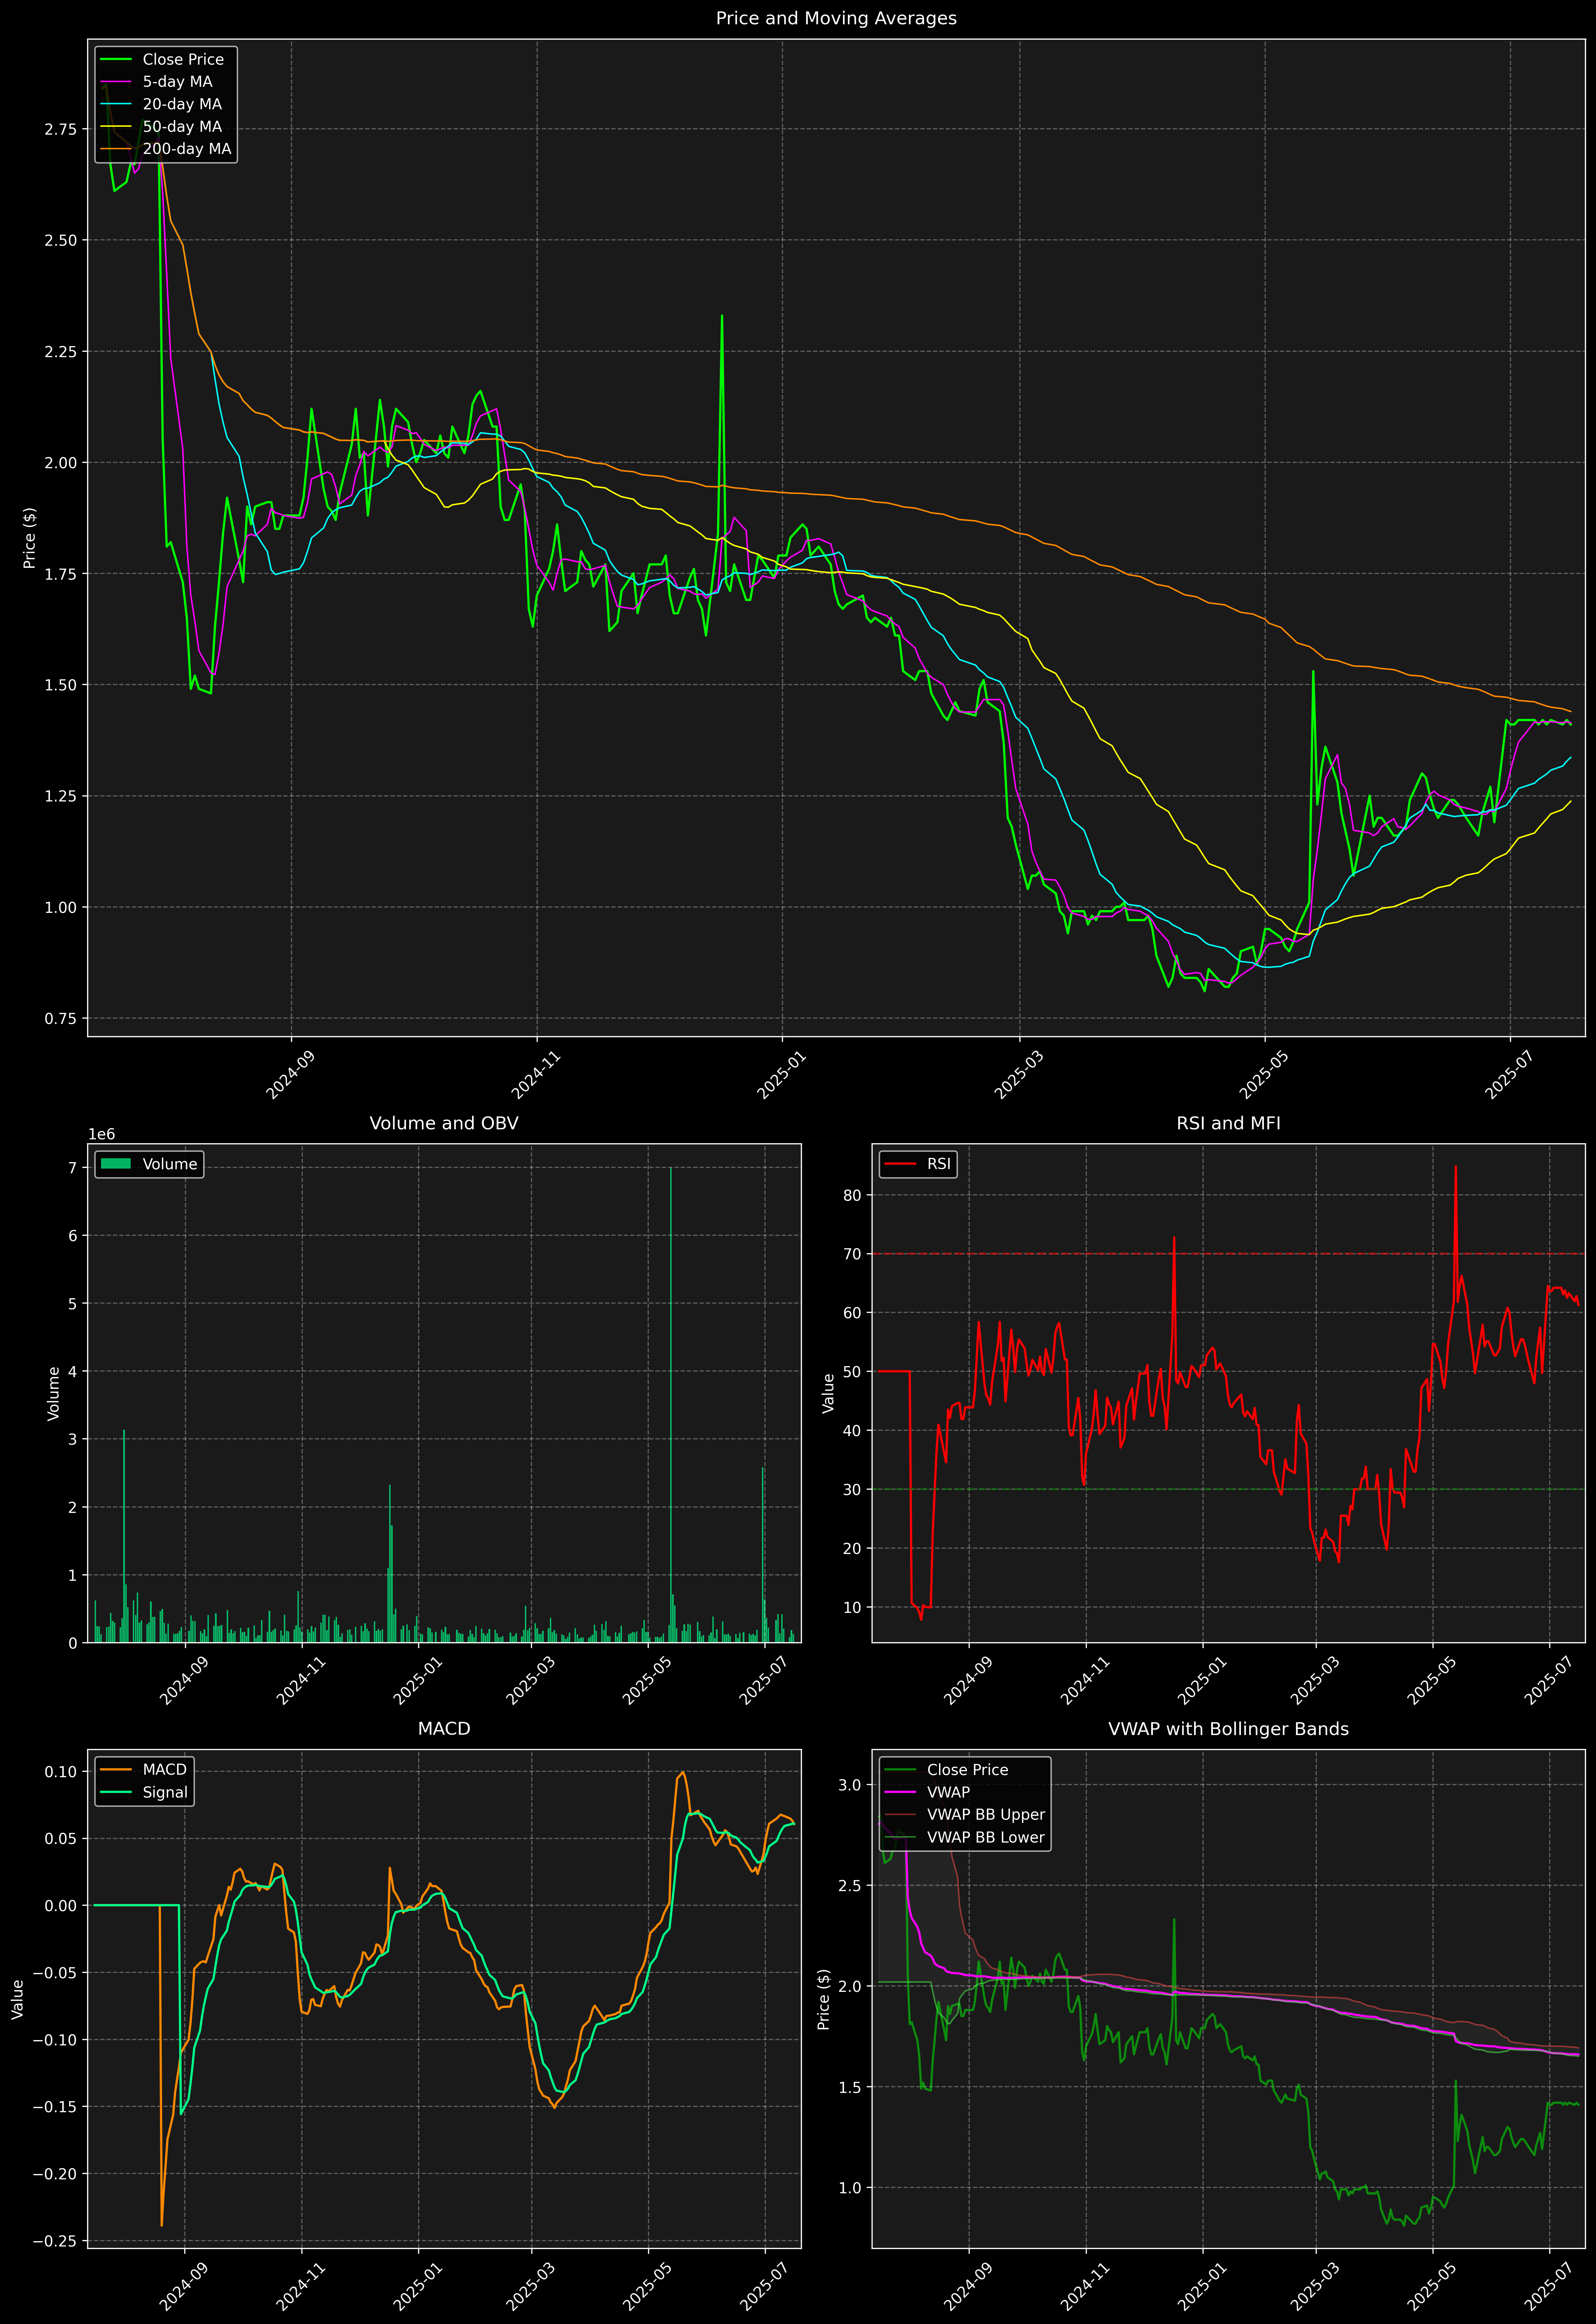Click the 3.0 tick on the VWAP axis
This screenshot has height=2324, width=1596.
coord(850,1785)
